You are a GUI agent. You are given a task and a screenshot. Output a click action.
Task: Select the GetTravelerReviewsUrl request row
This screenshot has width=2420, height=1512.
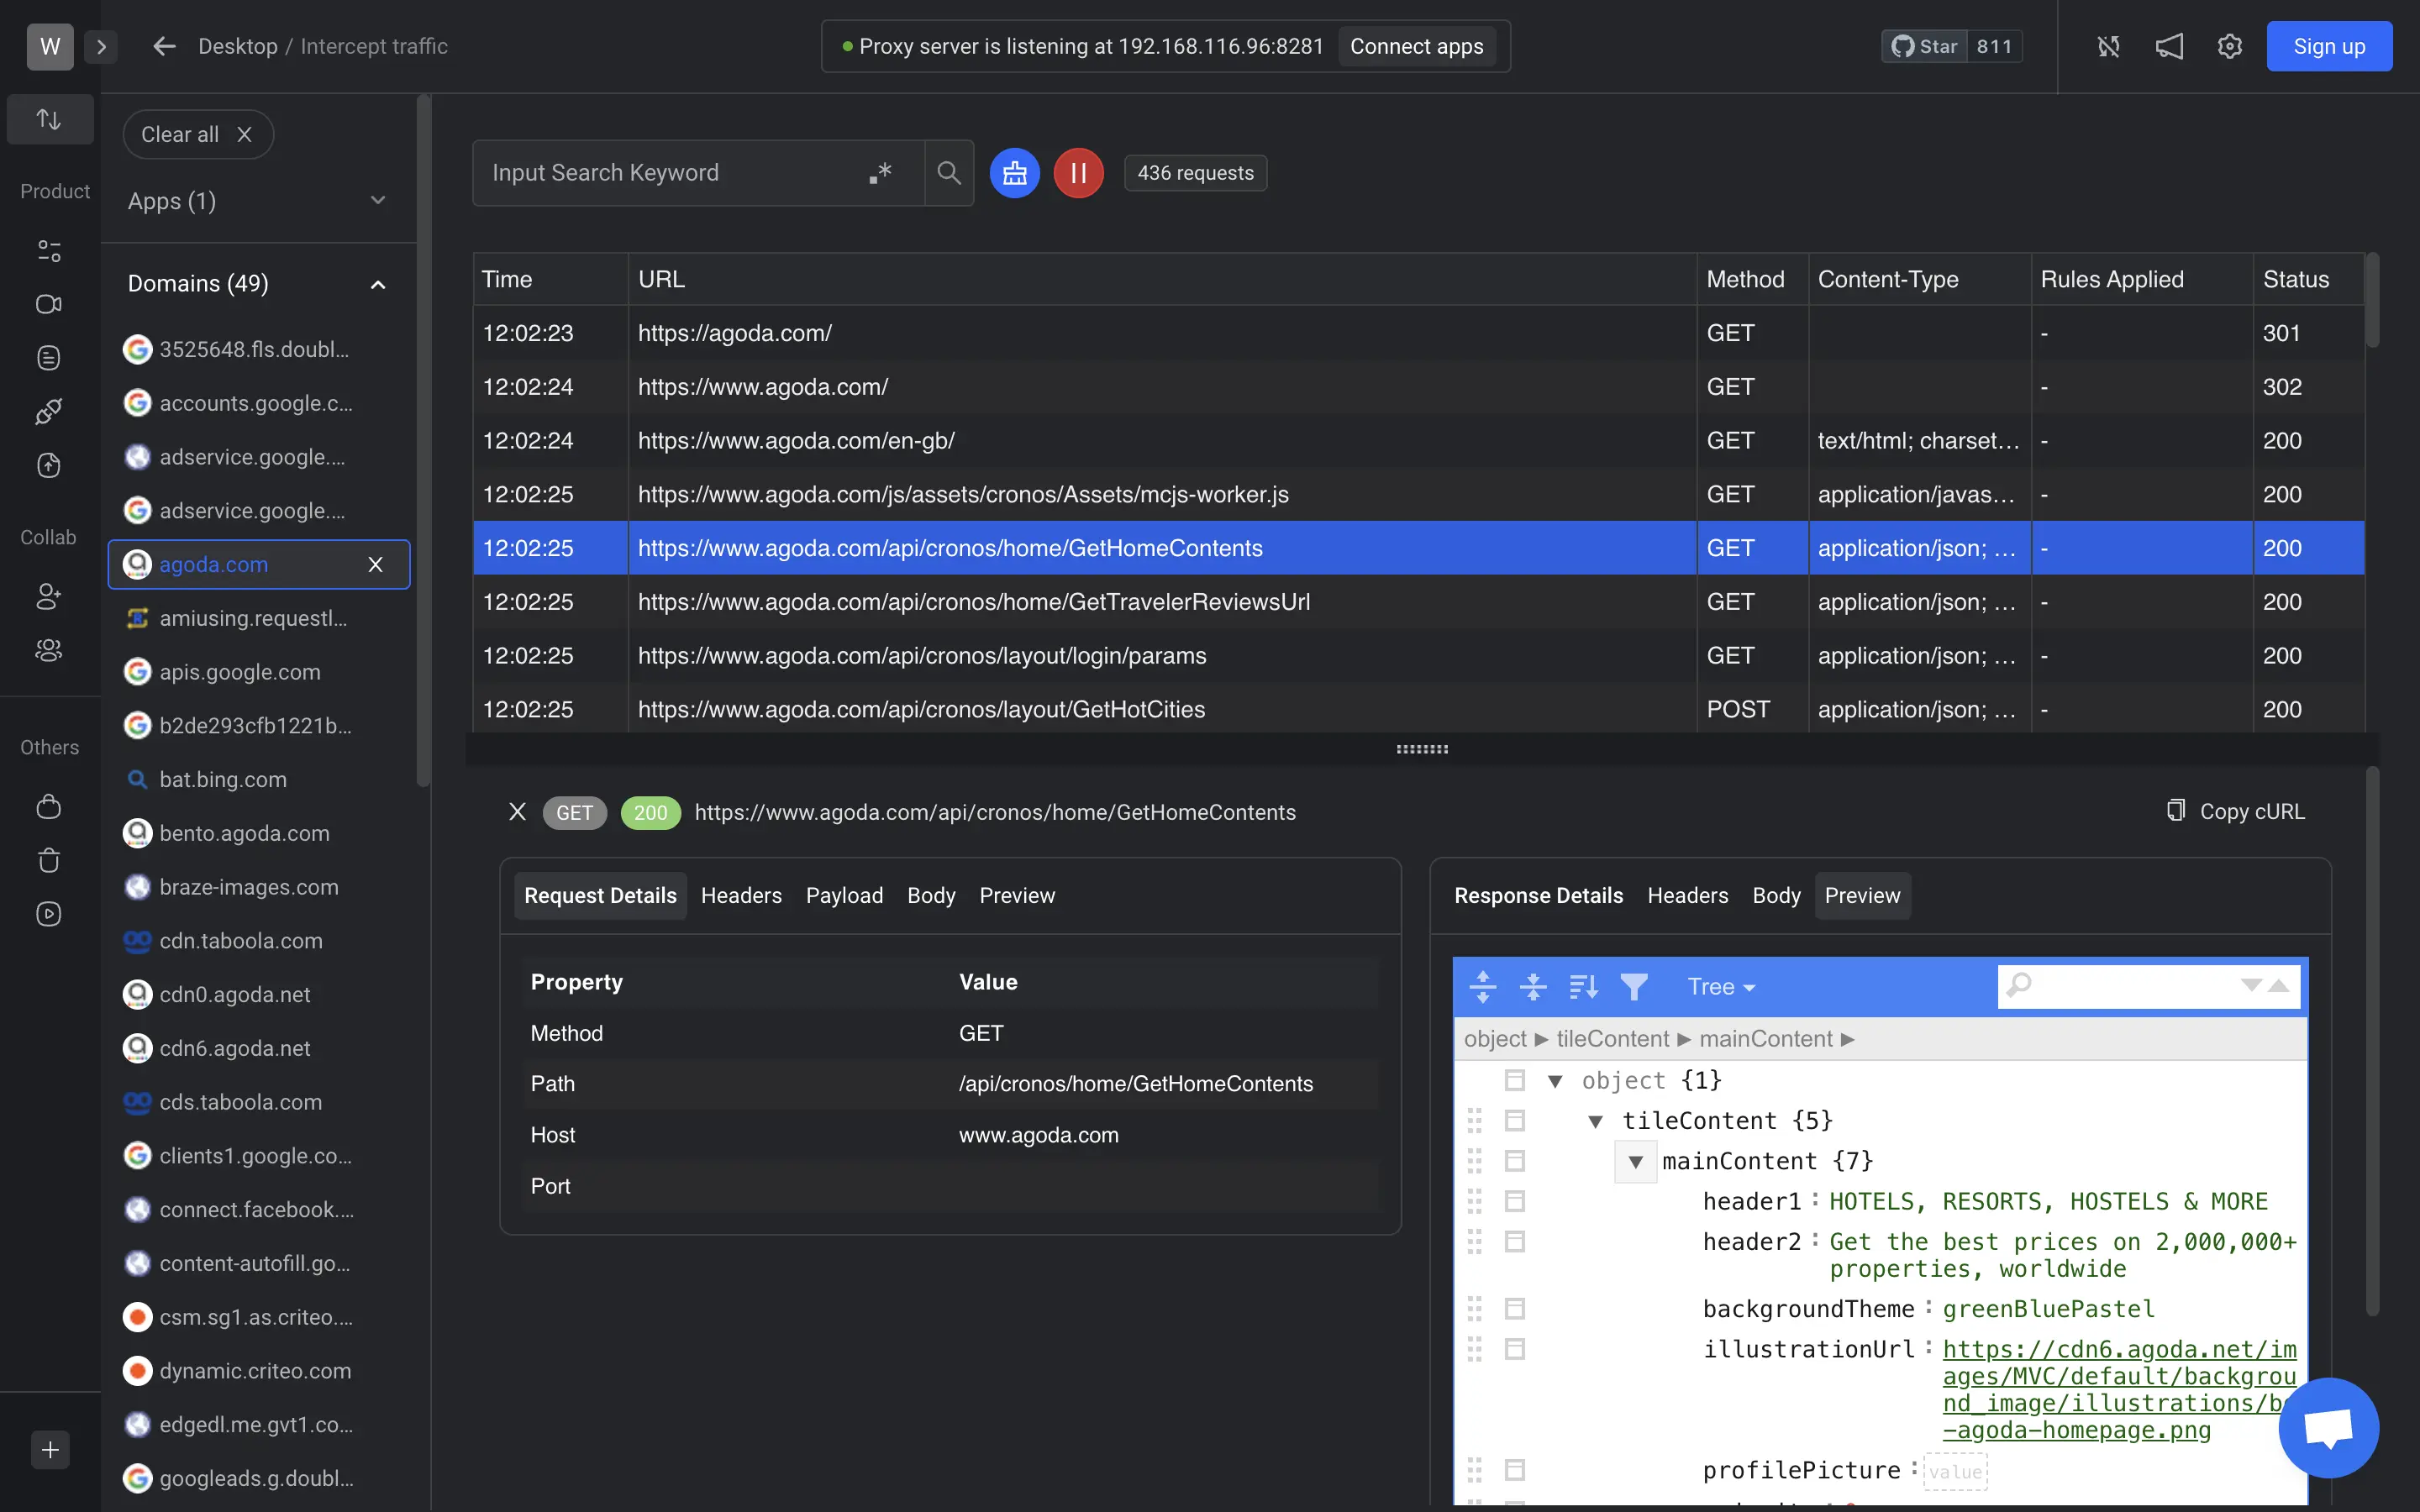point(1418,602)
